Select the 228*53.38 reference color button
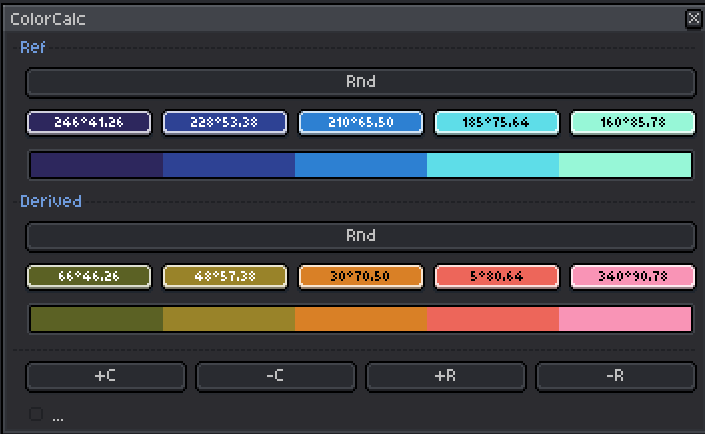 click(225, 122)
